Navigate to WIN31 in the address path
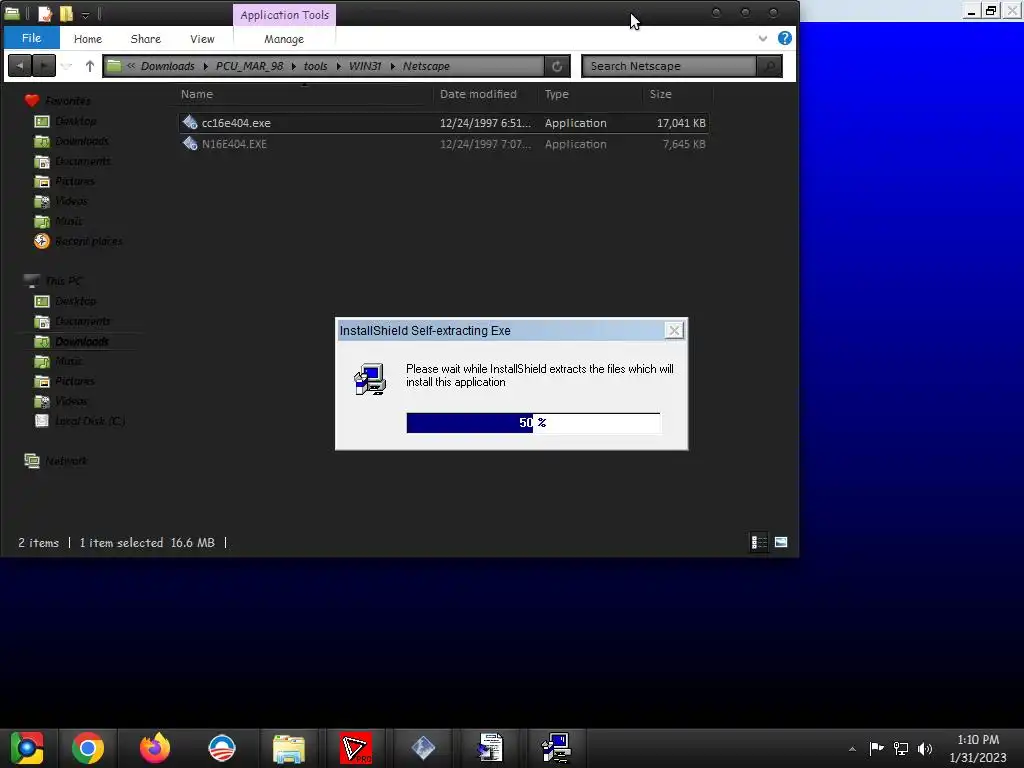 pyautogui.click(x=364, y=66)
